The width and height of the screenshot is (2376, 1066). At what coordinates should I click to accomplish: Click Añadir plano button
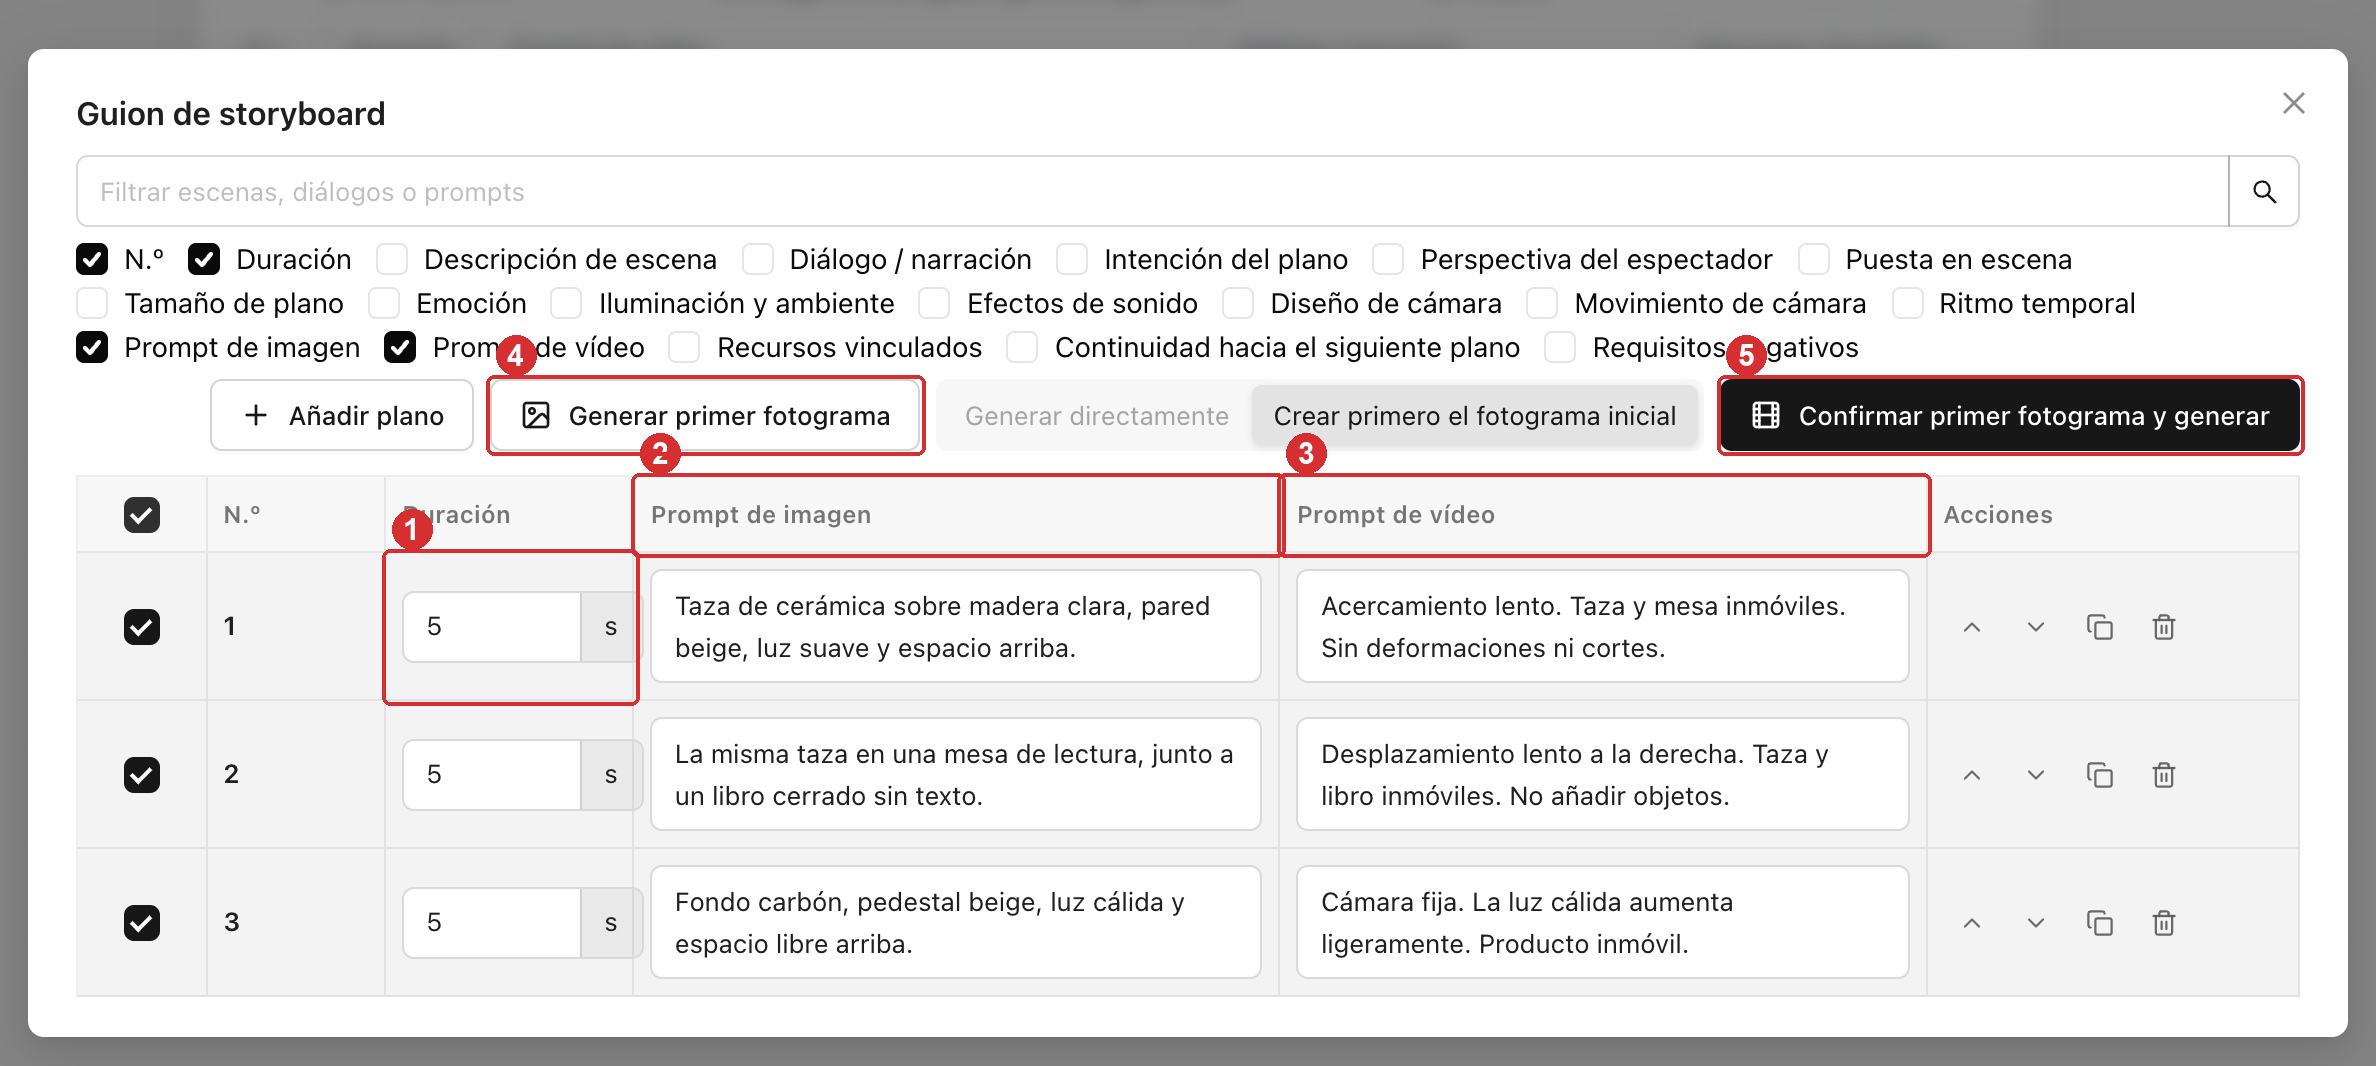point(342,416)
